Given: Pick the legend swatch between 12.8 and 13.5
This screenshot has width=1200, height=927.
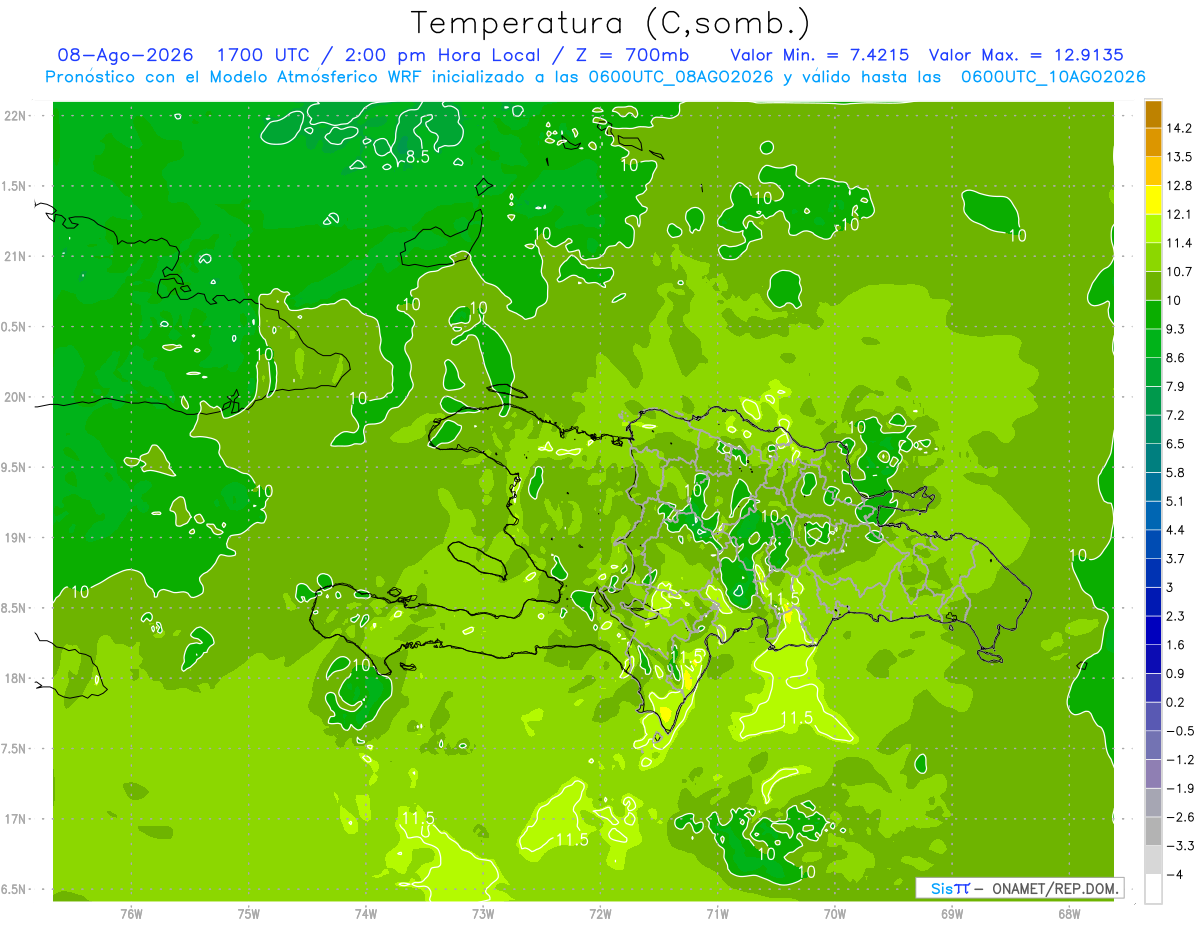Looking at the screenshot, I should coord(1153,171).
